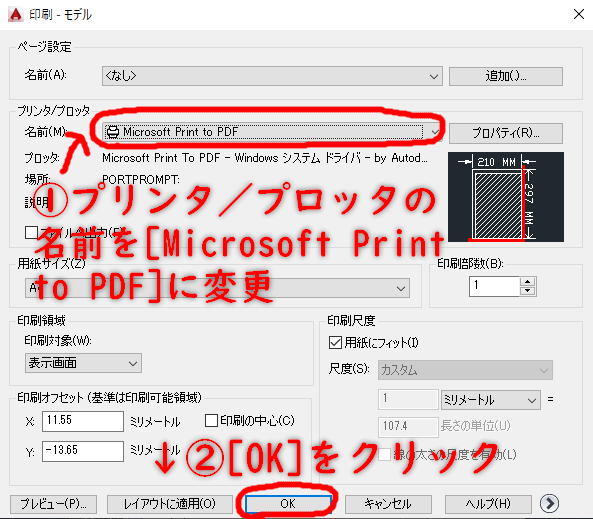Image resolution: width=593 pixels, height=519 pixels.
Task: Click the キャンセル button
Action: click(x=388, y=504)
